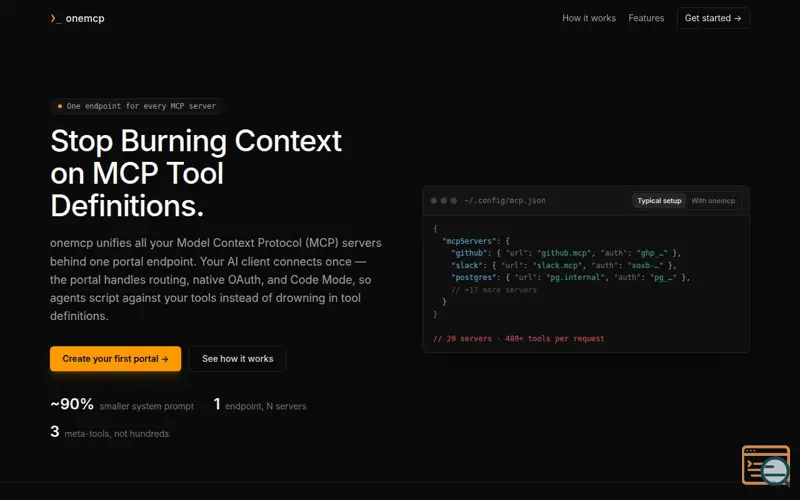Viewport: 800px width, 500px height.
Task: Click the ~/.config/mcp.json file title
Action: (505, 201)
